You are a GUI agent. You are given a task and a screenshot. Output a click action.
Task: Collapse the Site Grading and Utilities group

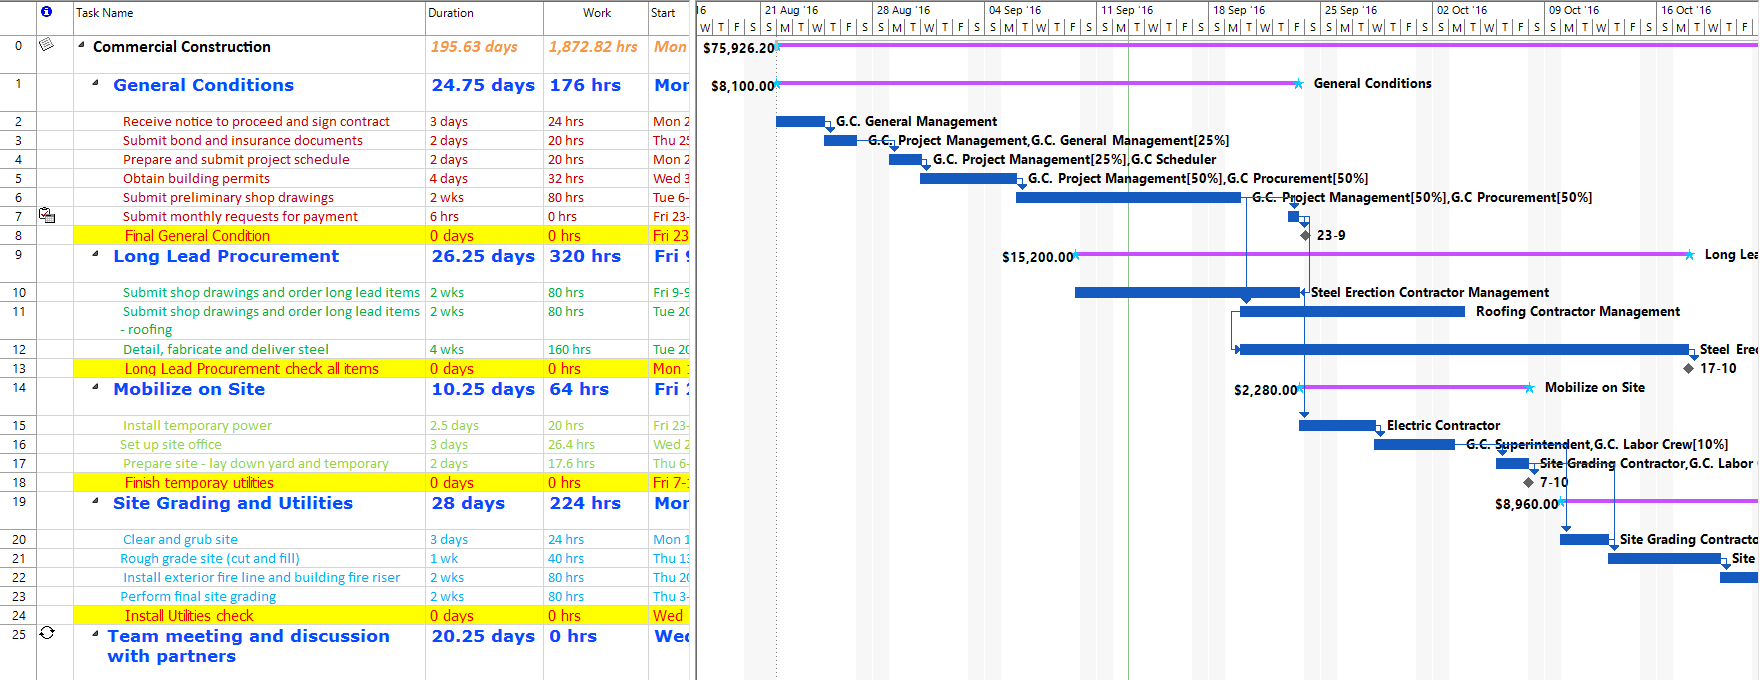95,502
